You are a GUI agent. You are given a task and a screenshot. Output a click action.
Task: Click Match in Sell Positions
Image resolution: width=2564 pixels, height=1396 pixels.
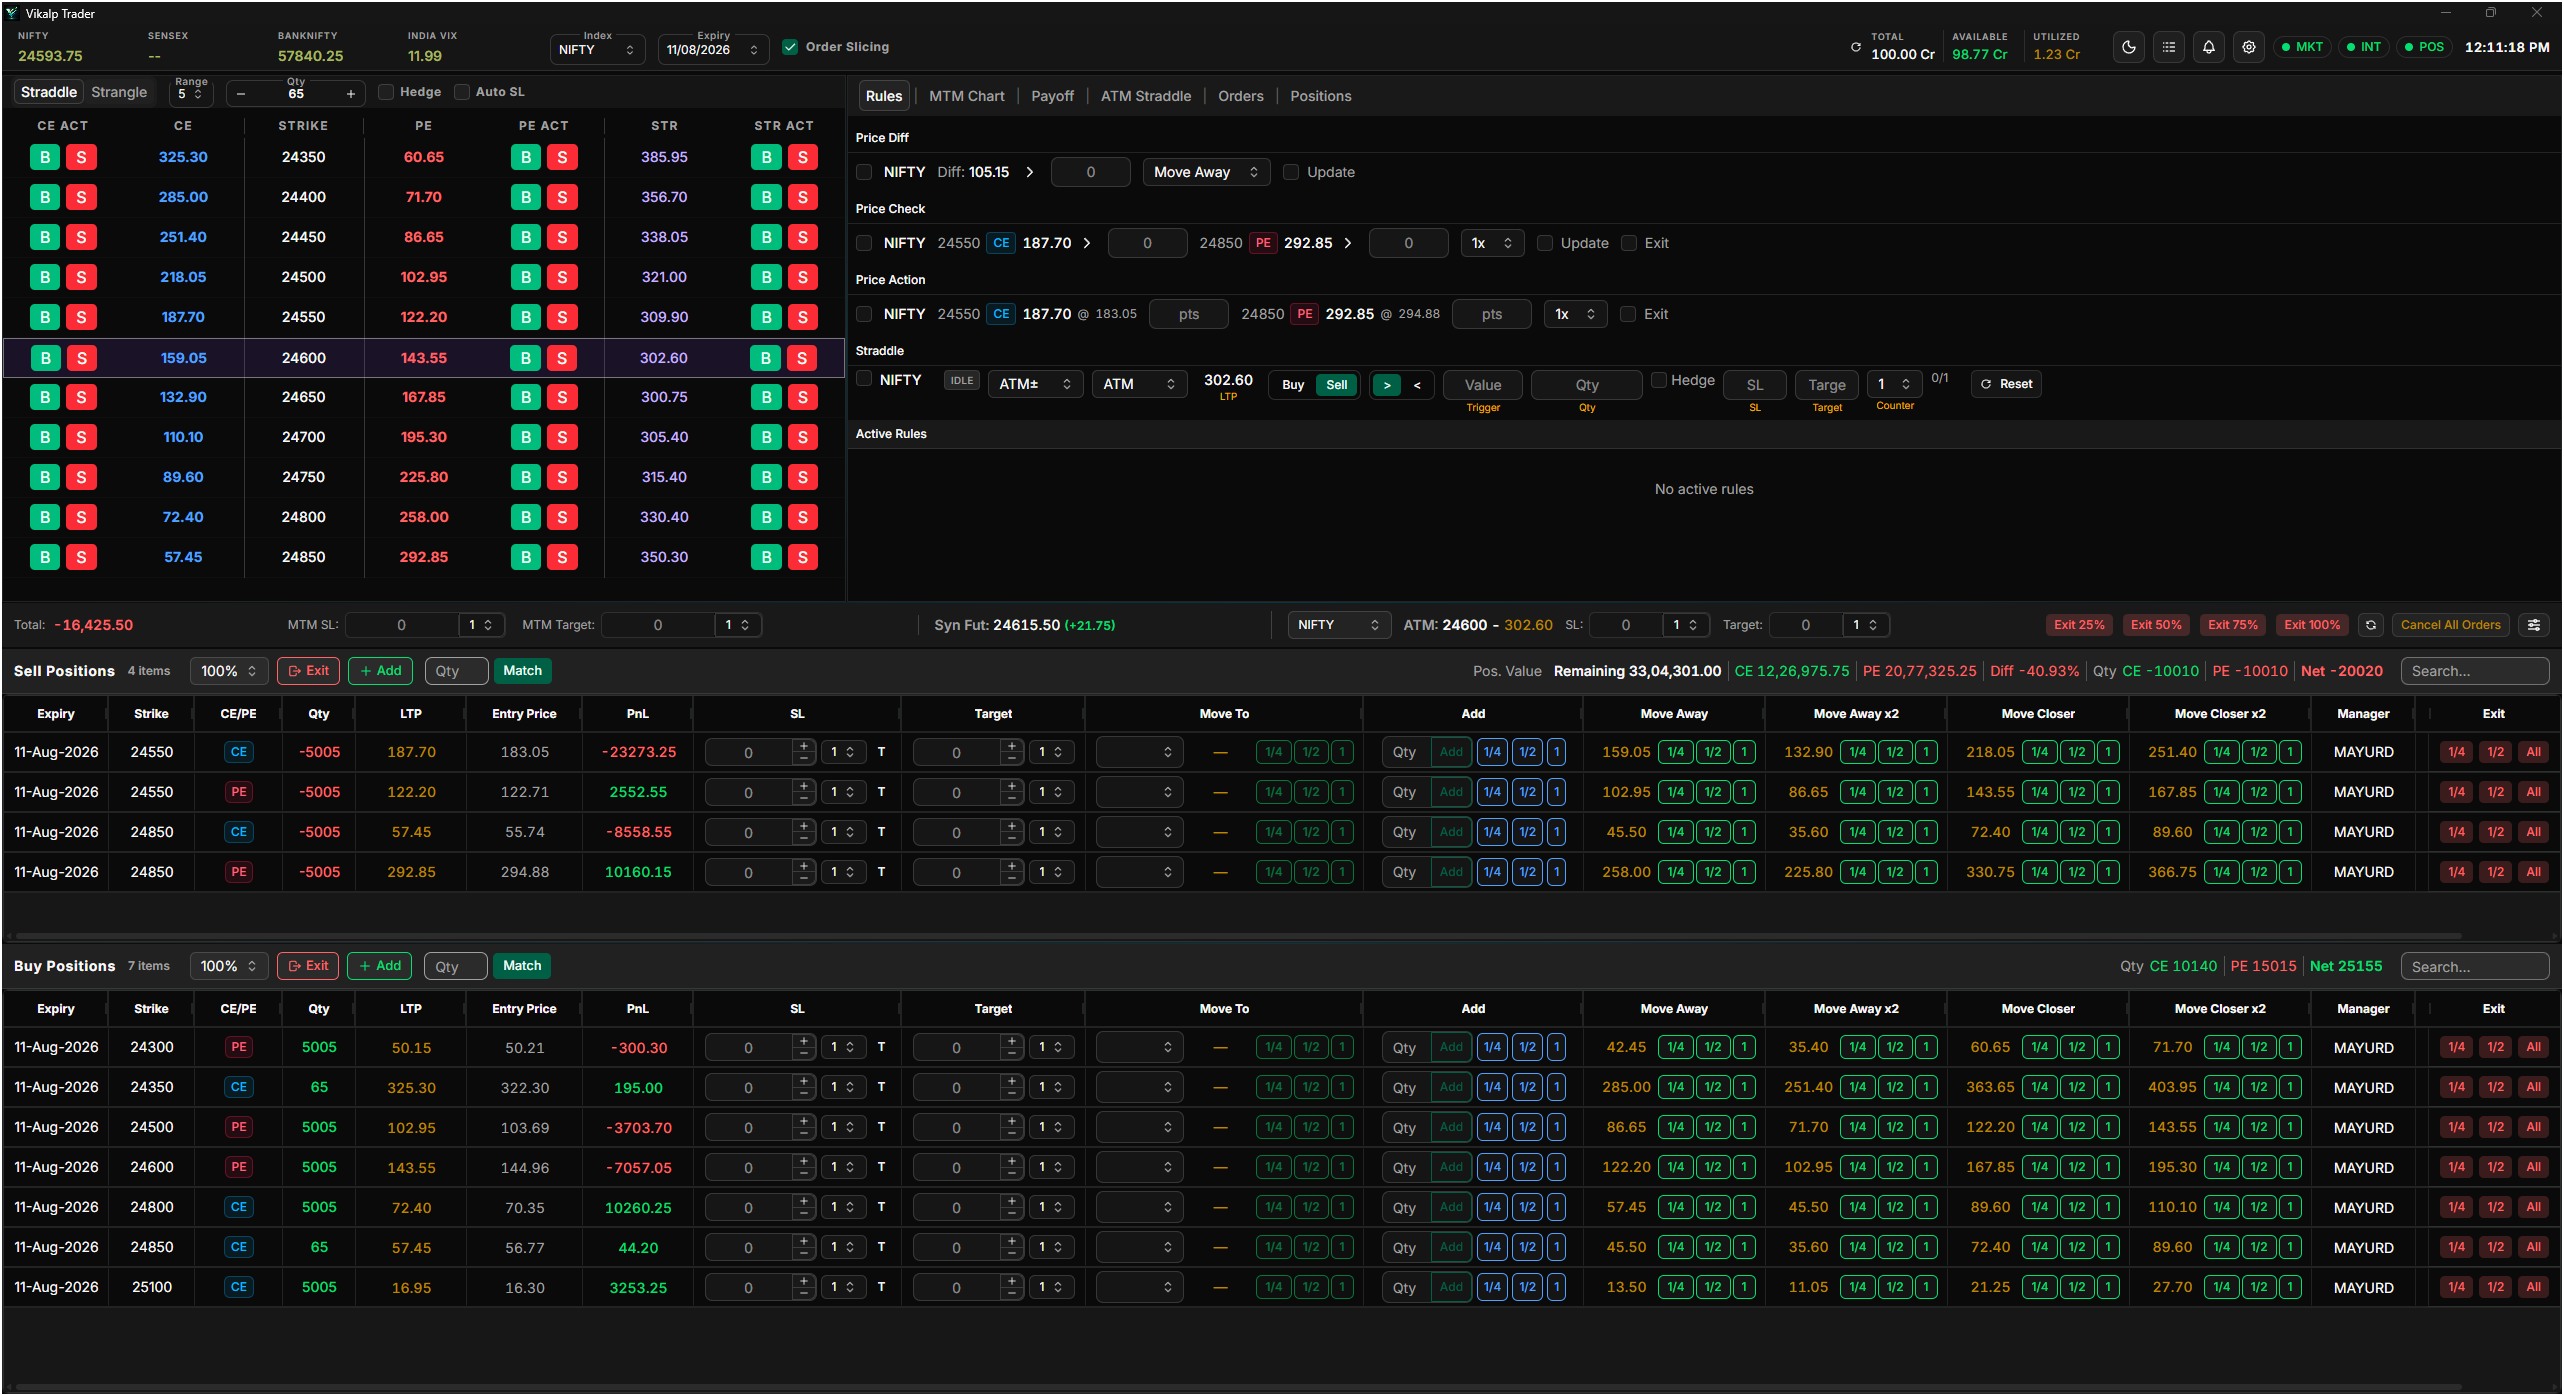522,671
